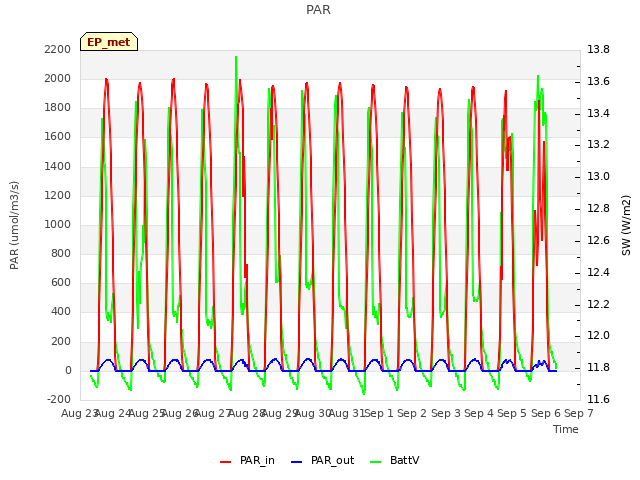The image size is (640, 480).
Task: Click the PAR chart title
Action: coord(318,10)
